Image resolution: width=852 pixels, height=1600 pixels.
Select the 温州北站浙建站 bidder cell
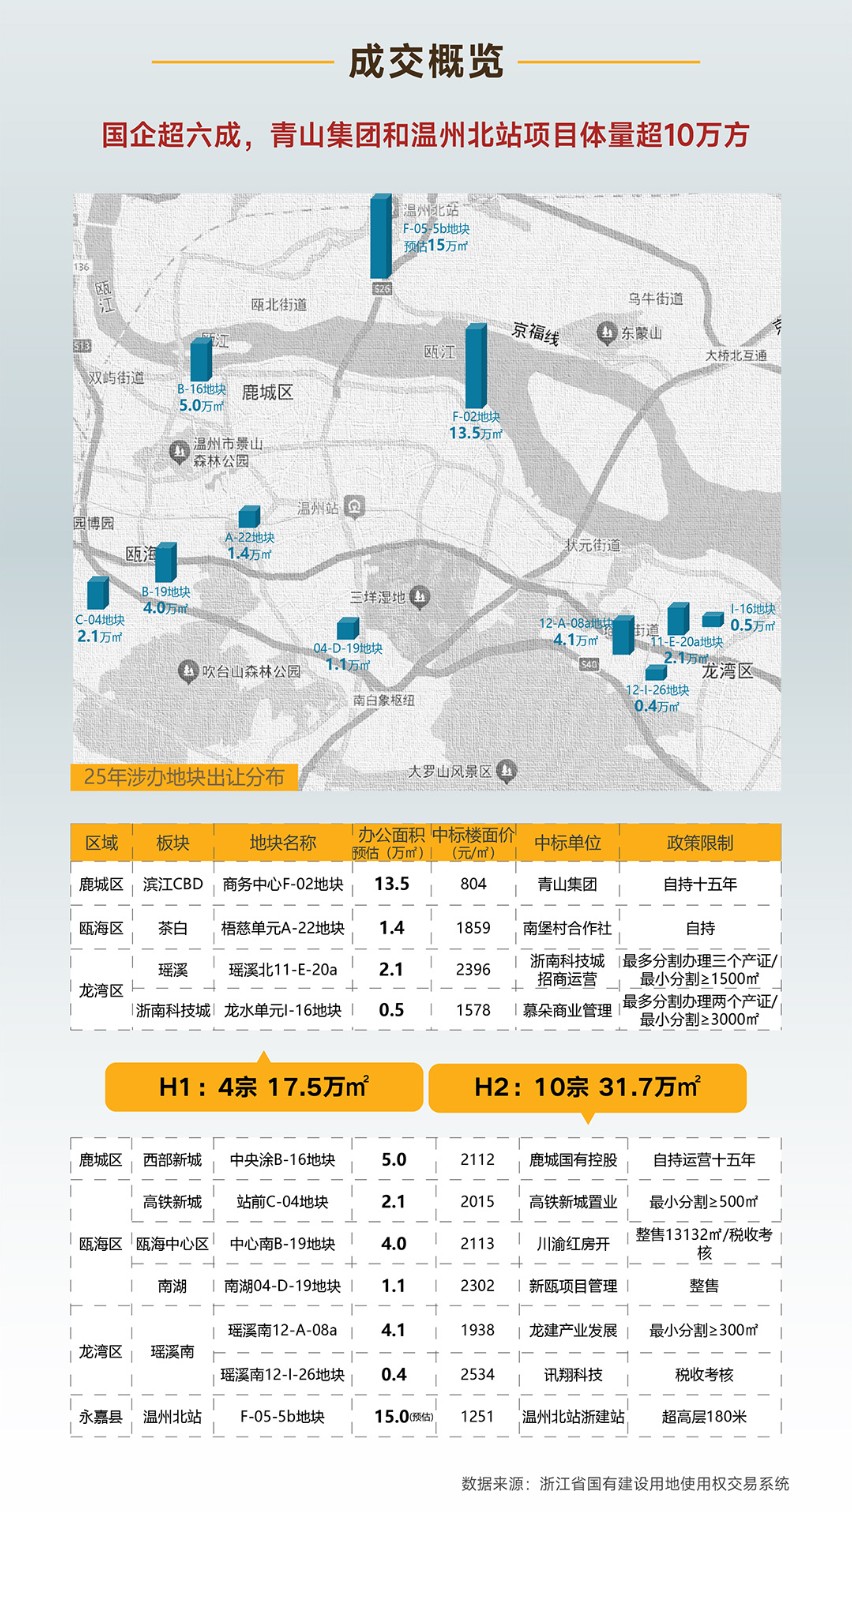point(573,1416)
